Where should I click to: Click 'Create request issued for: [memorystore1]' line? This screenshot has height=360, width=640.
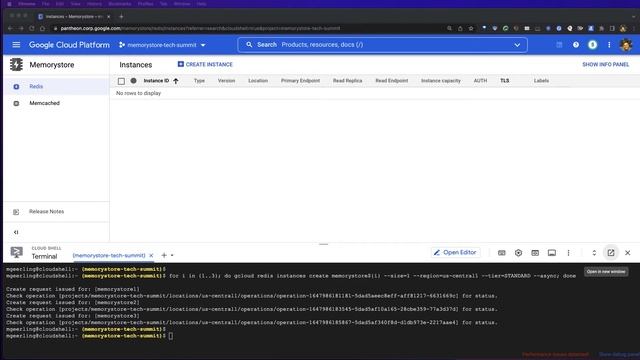coord(73,289)
